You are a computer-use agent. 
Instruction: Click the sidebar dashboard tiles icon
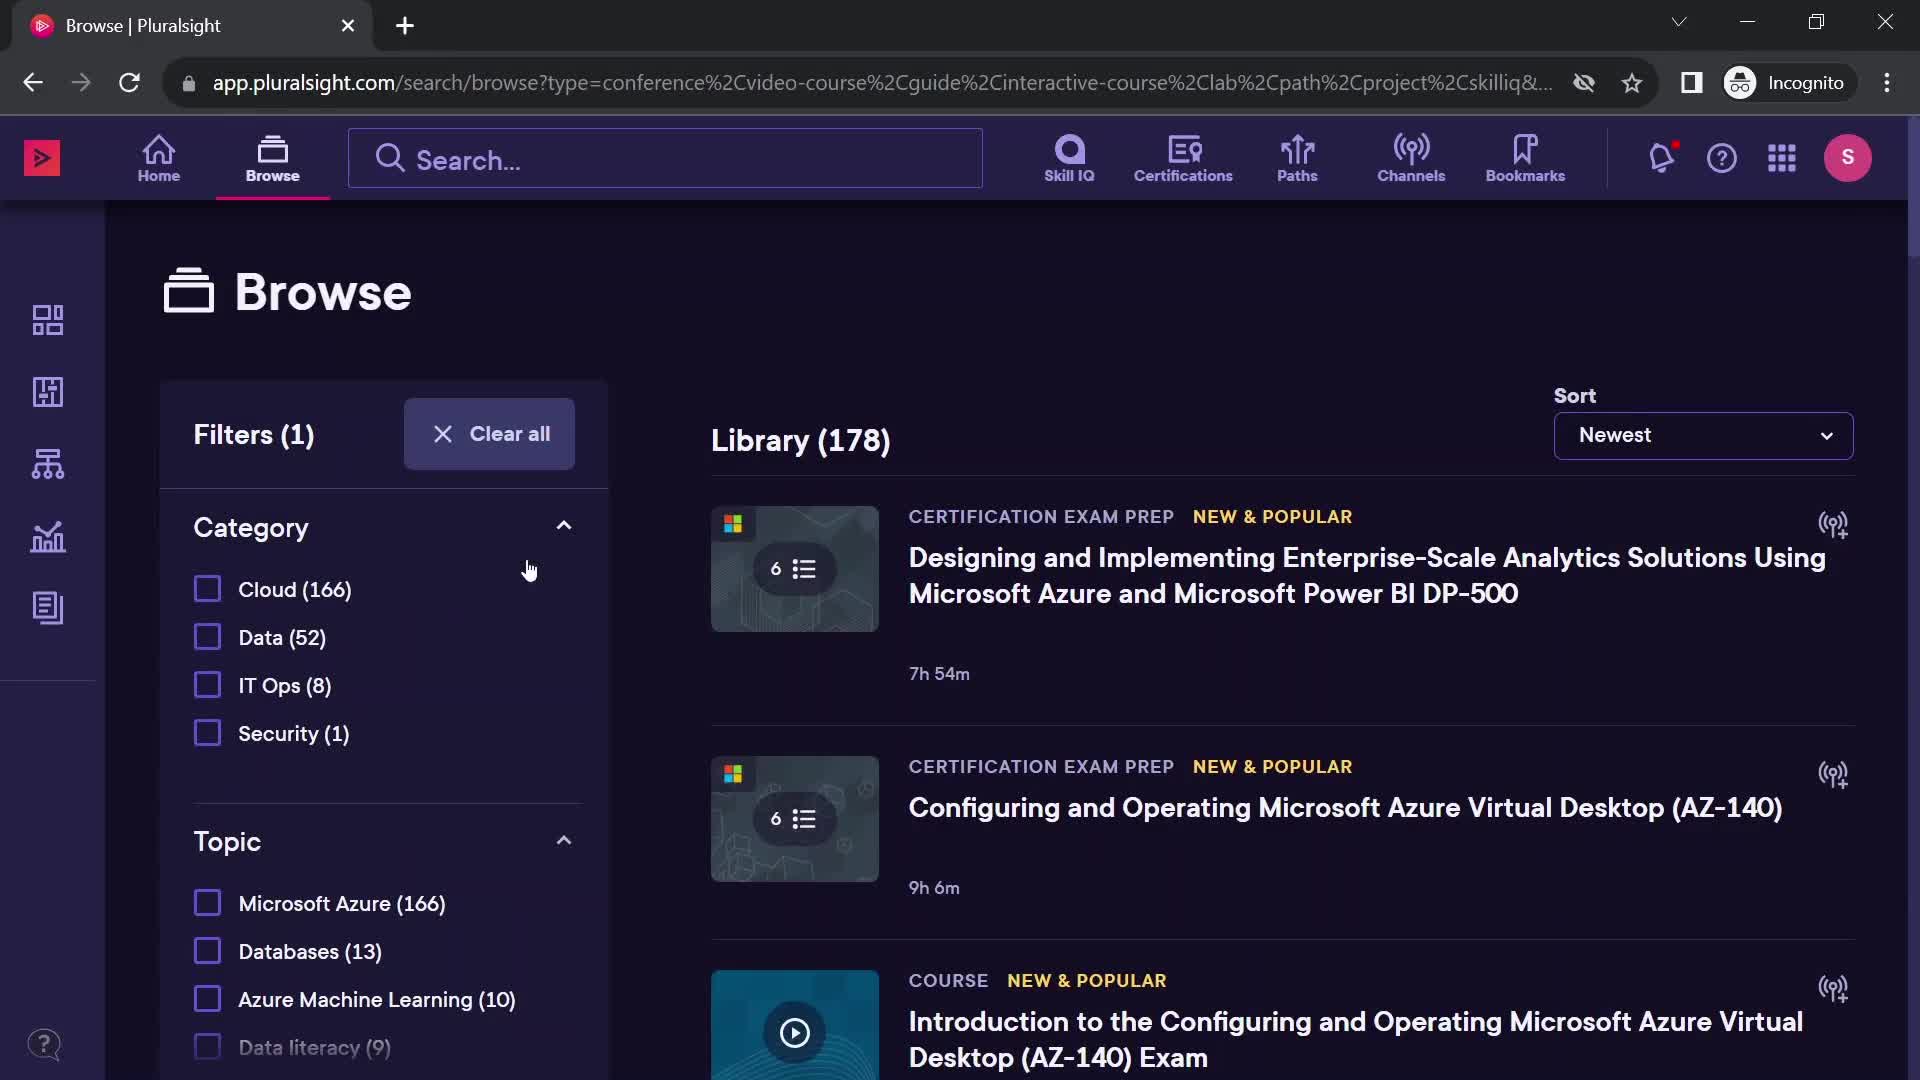(48, 320)
